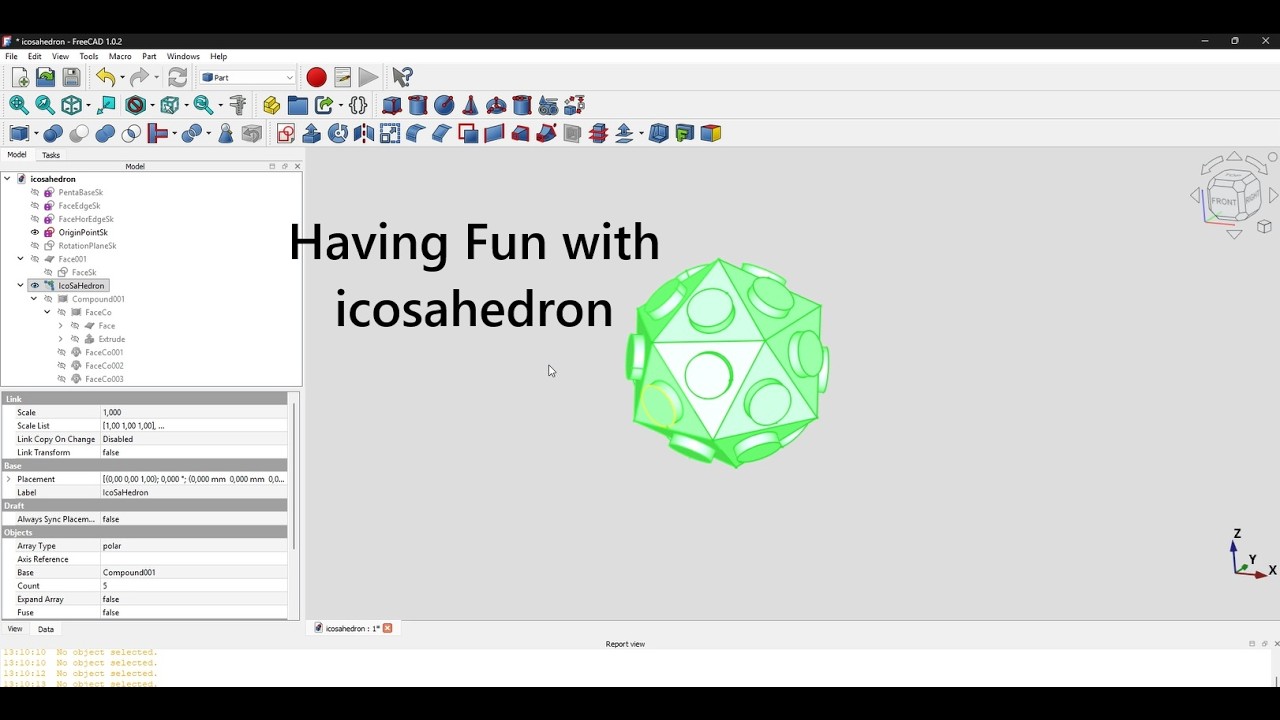Screen dimensions: 1280x720
Task: Expand the Face tree node
Action: [x=60, y=326]
